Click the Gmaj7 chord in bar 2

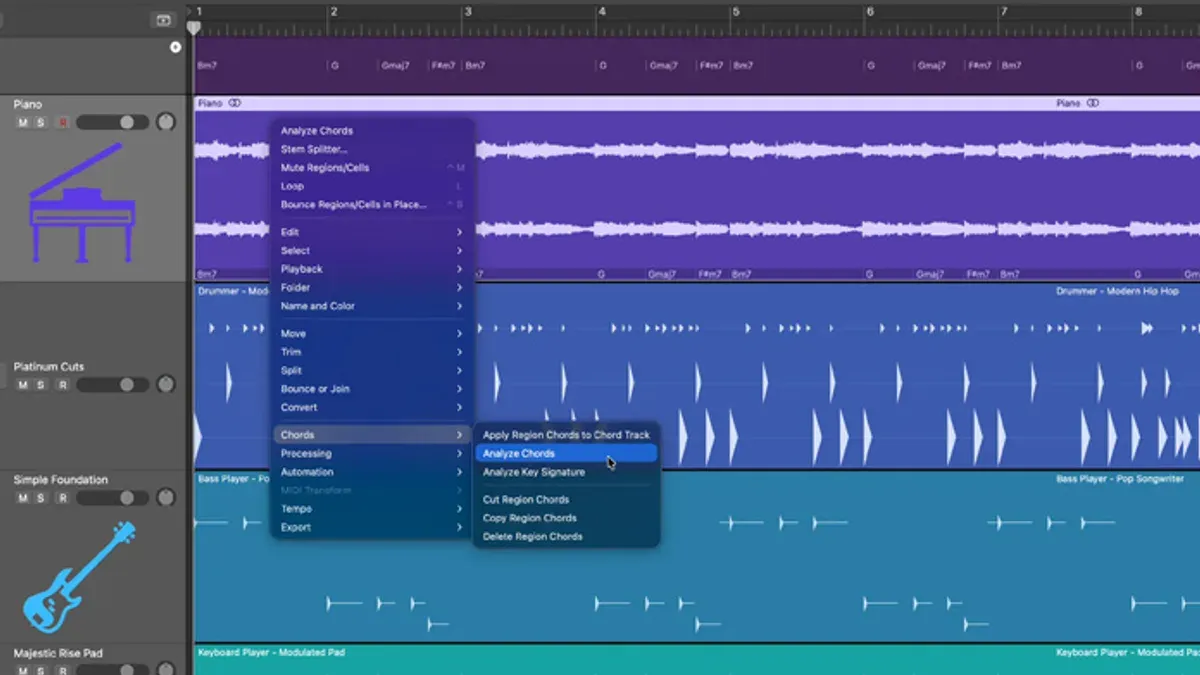point(395,66)
